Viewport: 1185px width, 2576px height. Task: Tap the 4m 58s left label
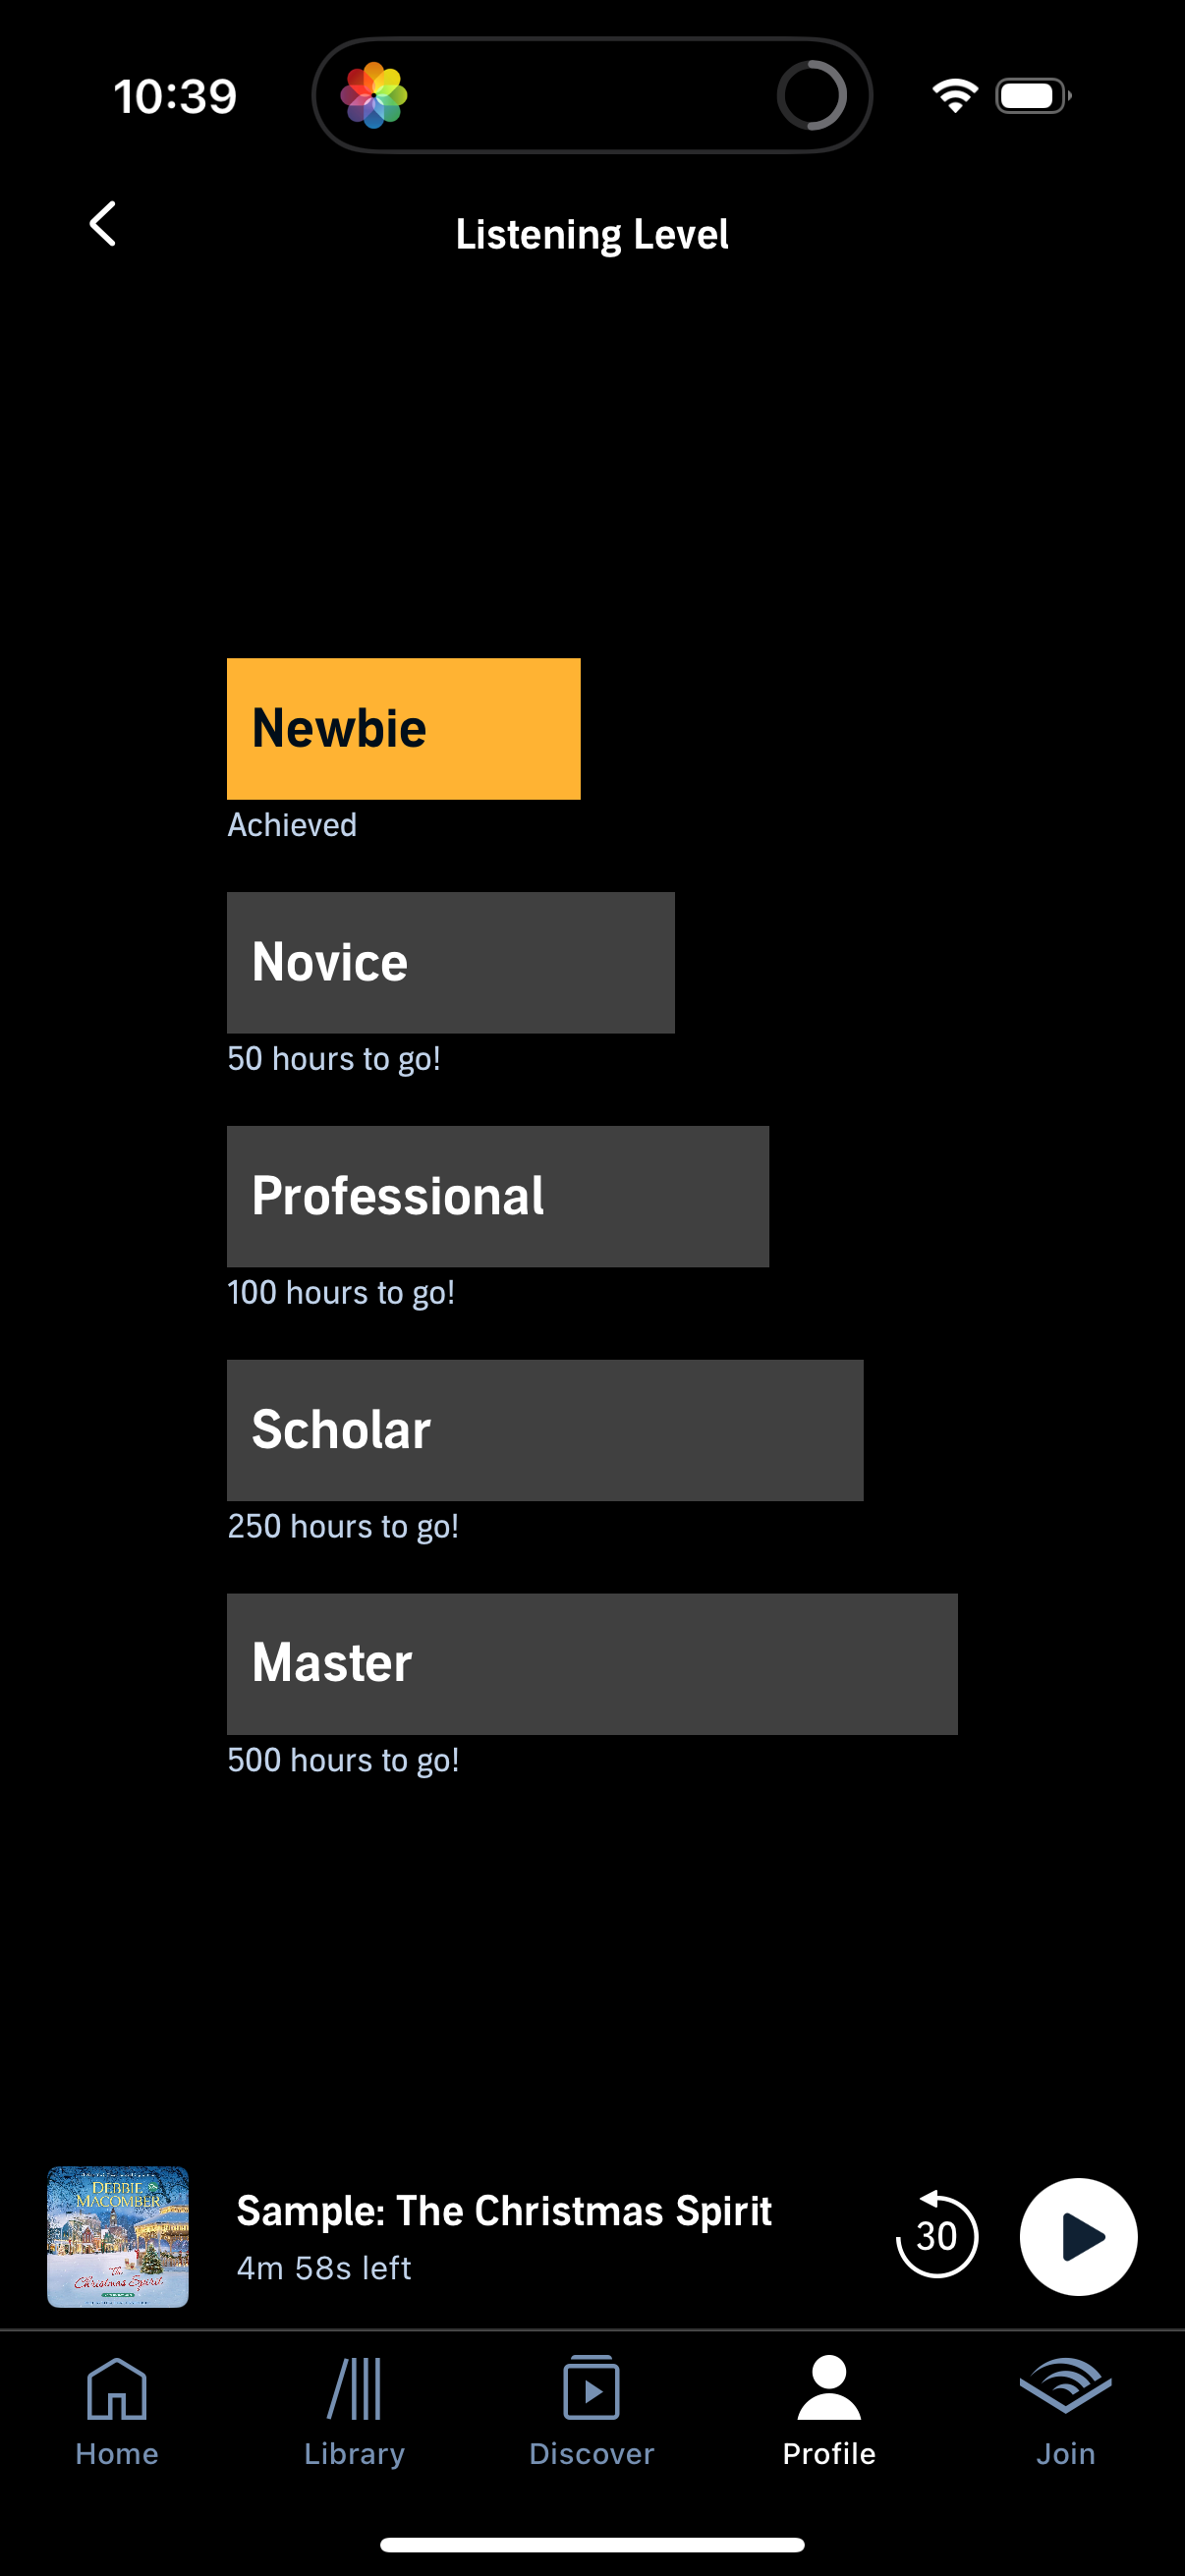tap(322, 2268)
